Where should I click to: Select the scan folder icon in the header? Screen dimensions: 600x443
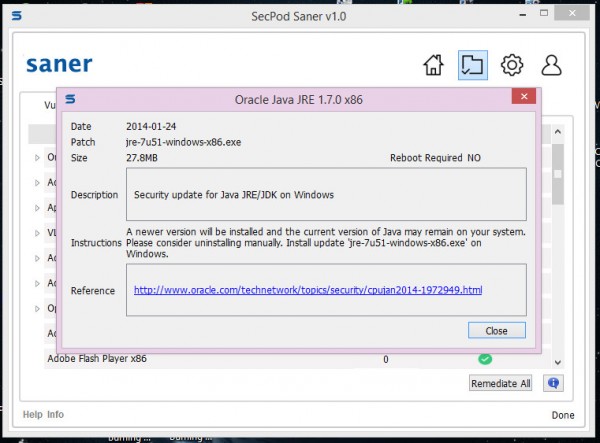pyautogui.click(x=473, y=65)
